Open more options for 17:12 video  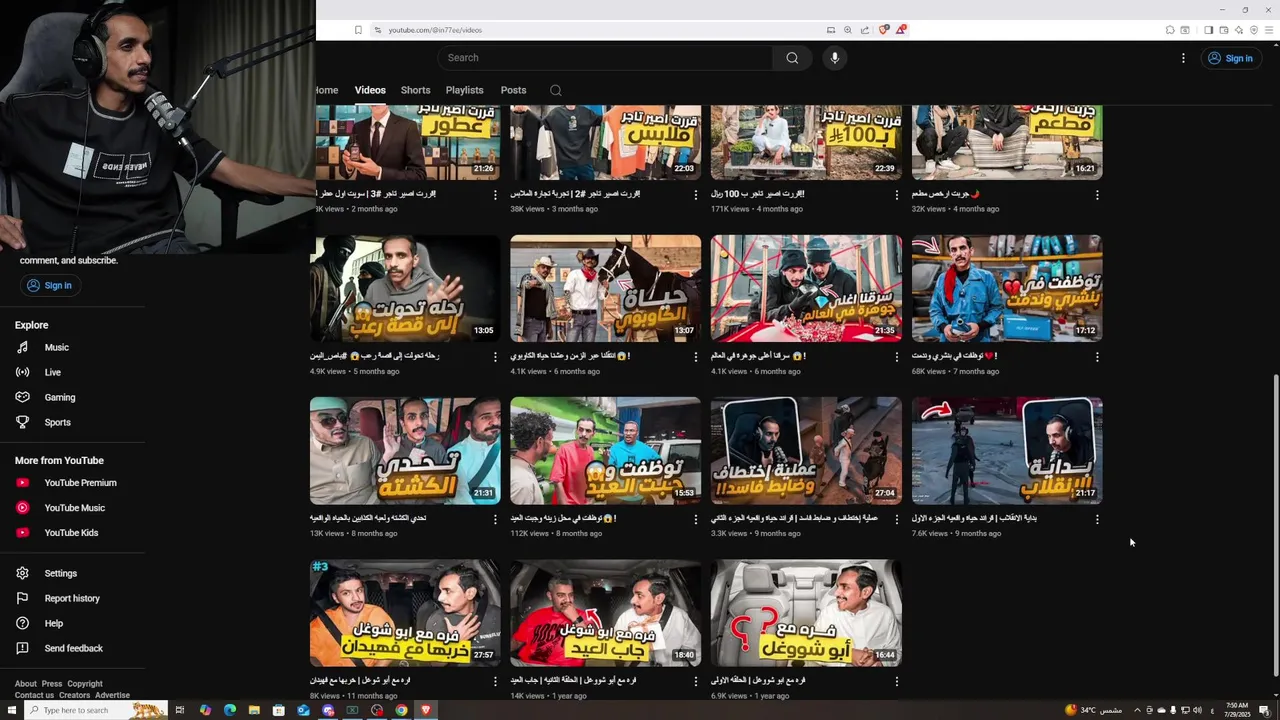pyautogui.click(x=1097, y=357)
